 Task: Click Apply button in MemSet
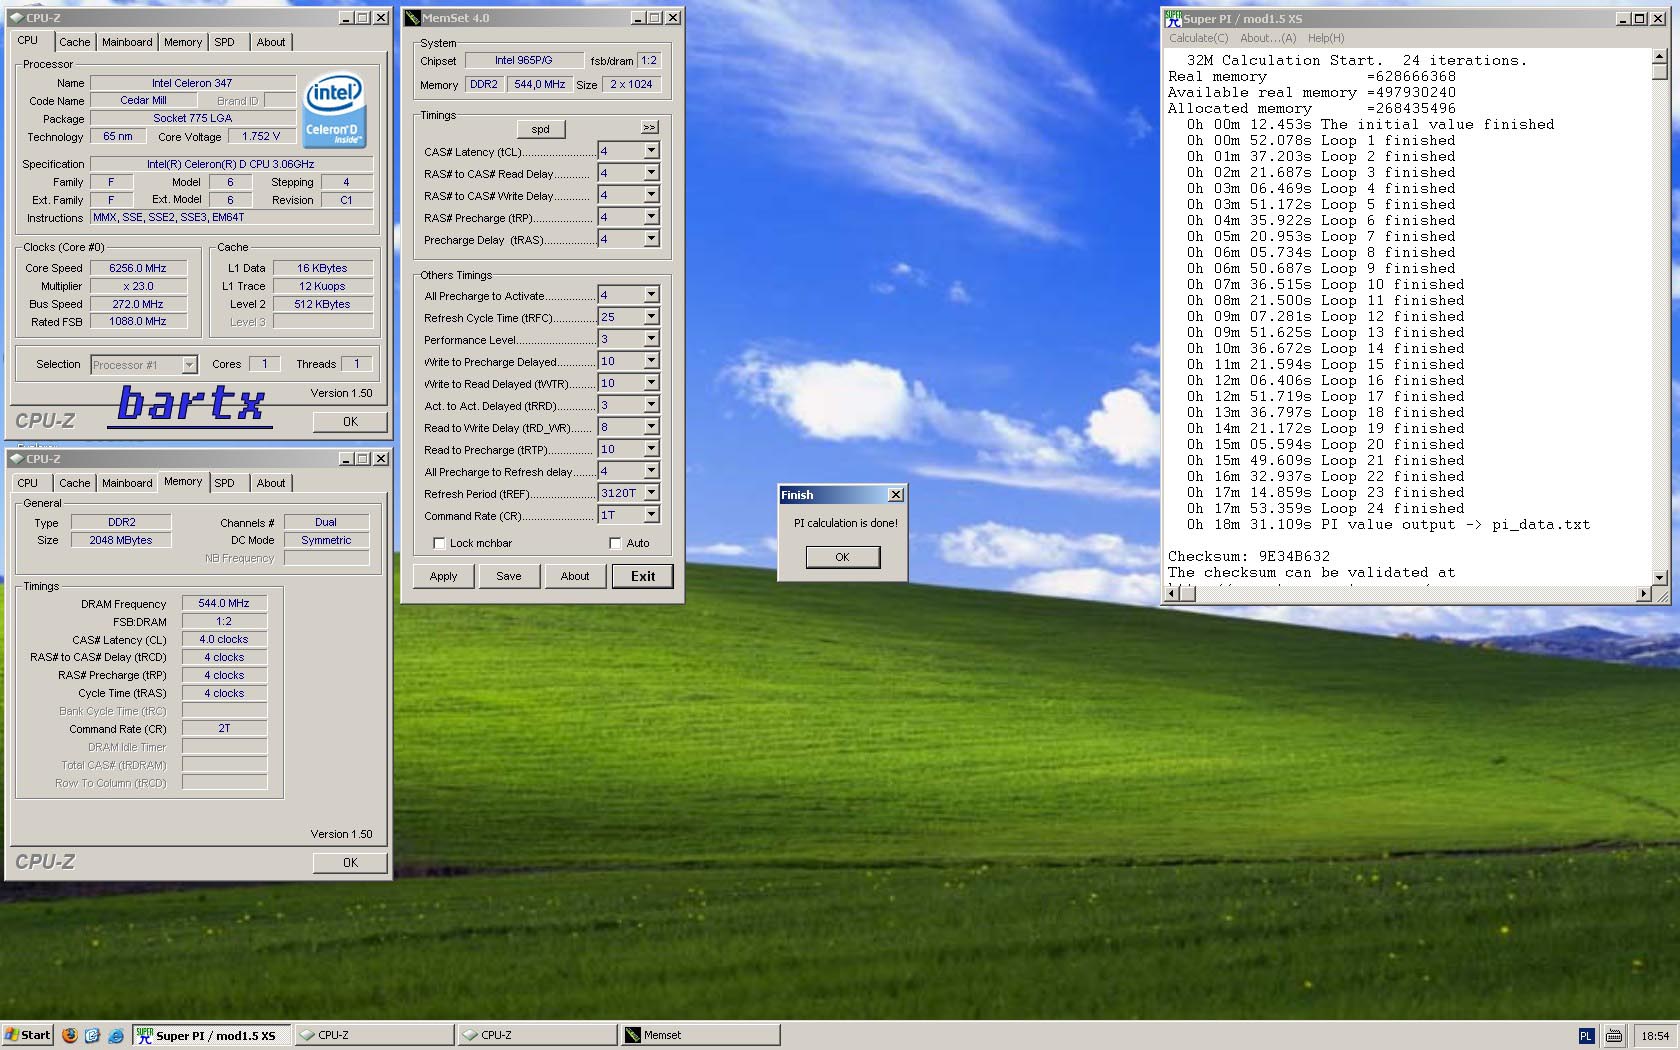pyautogui.click(x=443, y=576)
